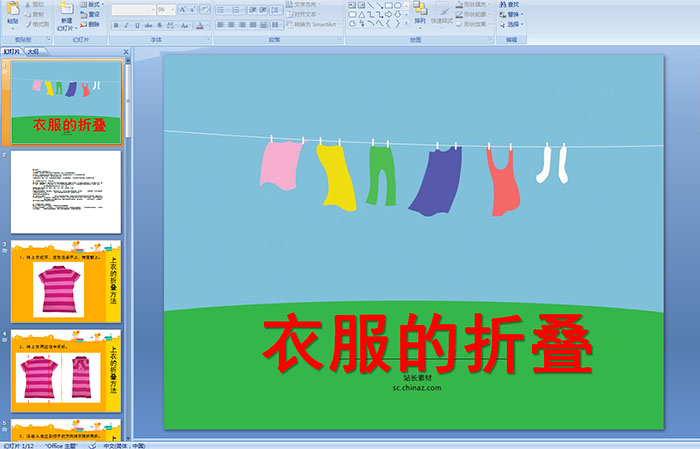Click the Delete (删除) slide button
Screen dimensions: 700x449
[x=90, y=24]
